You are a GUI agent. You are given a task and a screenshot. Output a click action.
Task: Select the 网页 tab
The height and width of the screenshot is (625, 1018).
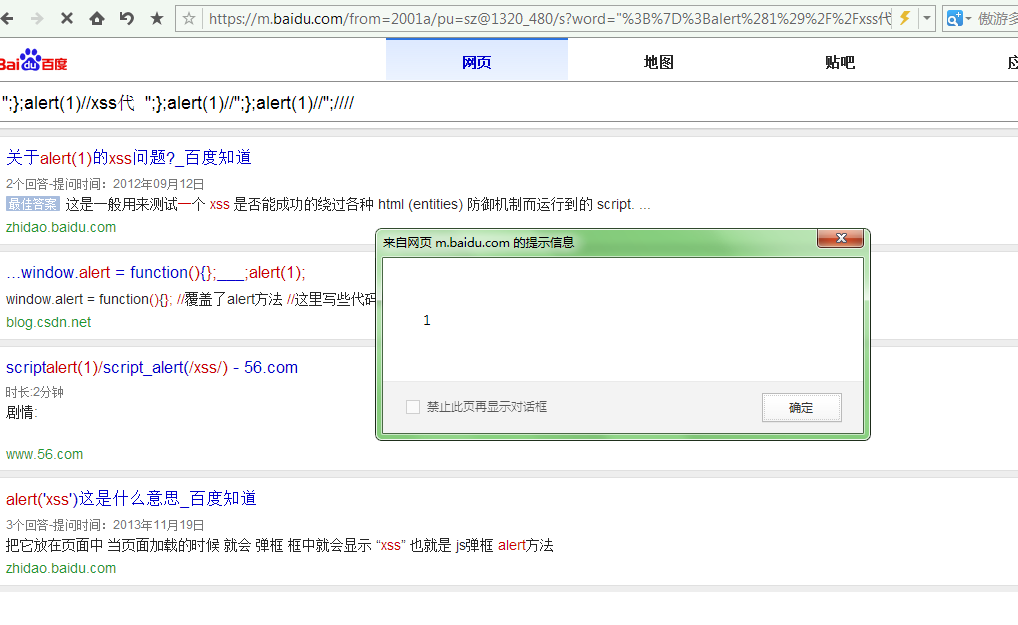pos(477,60)
